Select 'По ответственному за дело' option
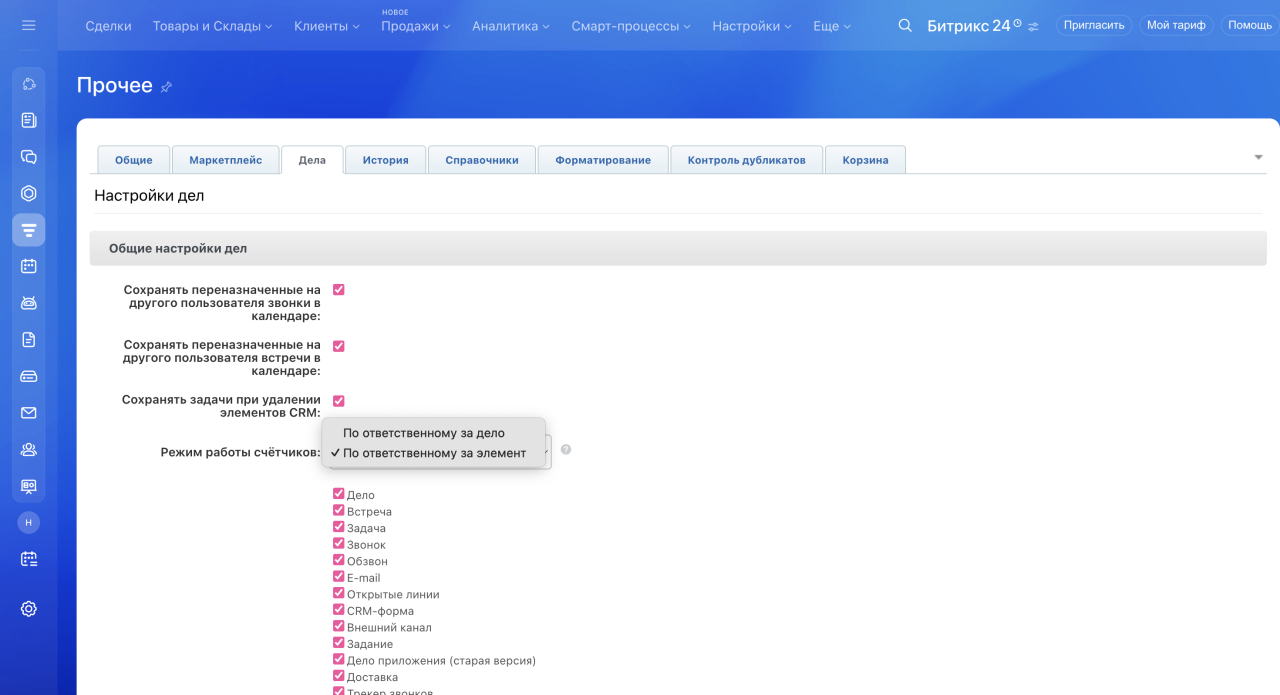This screenshot has width=1280, height=695. coord(423,433)
